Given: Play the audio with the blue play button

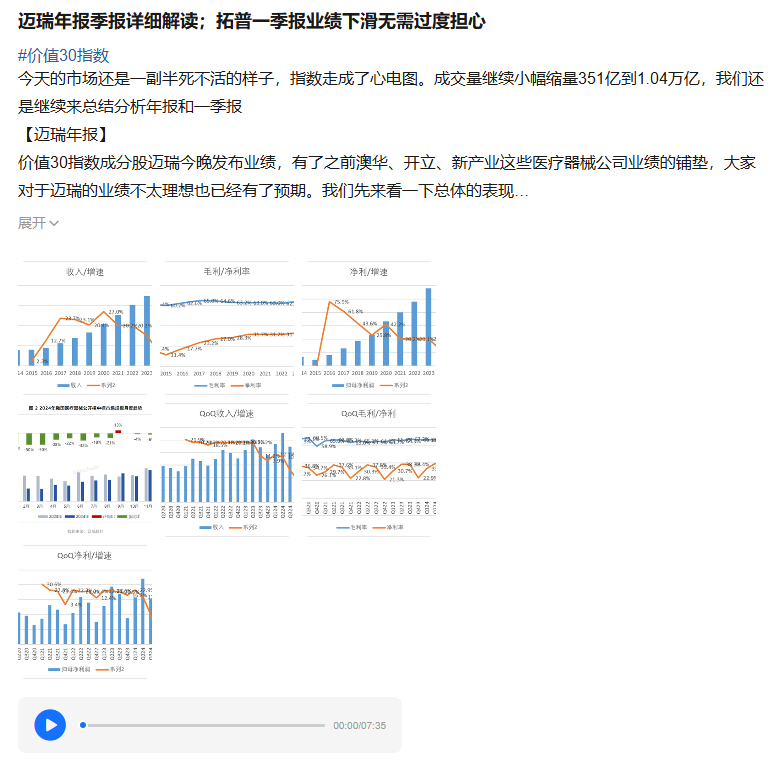Looking at the screenshot, I should click(50, 725).
